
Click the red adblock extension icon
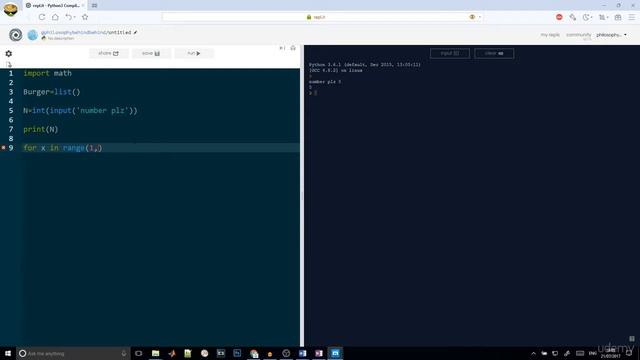coord(559,17)
